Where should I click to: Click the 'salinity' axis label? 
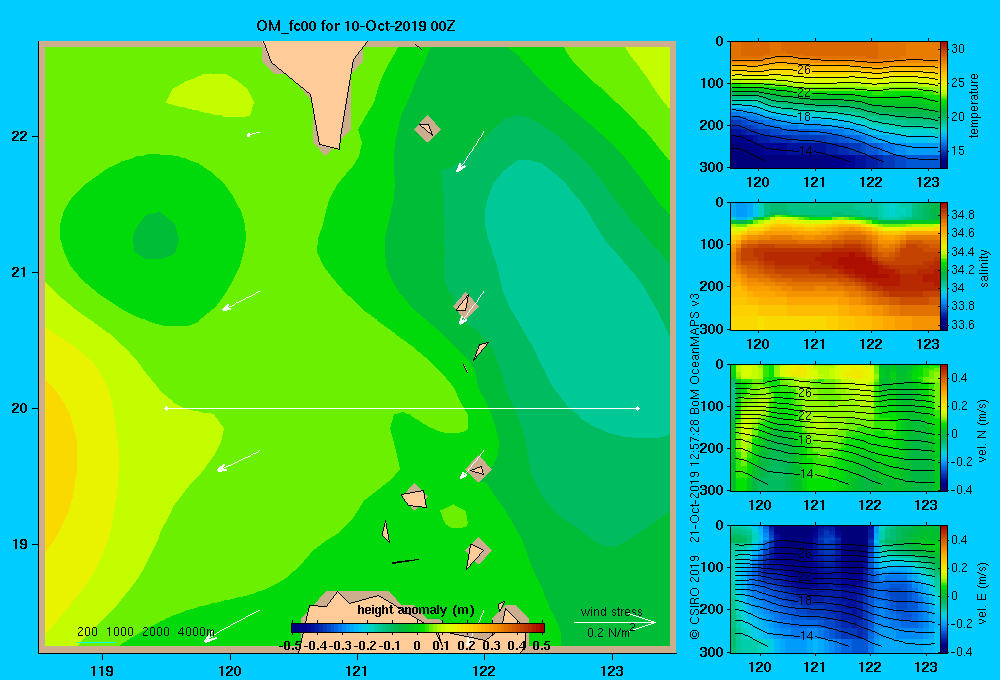click(x=984, y=268)
